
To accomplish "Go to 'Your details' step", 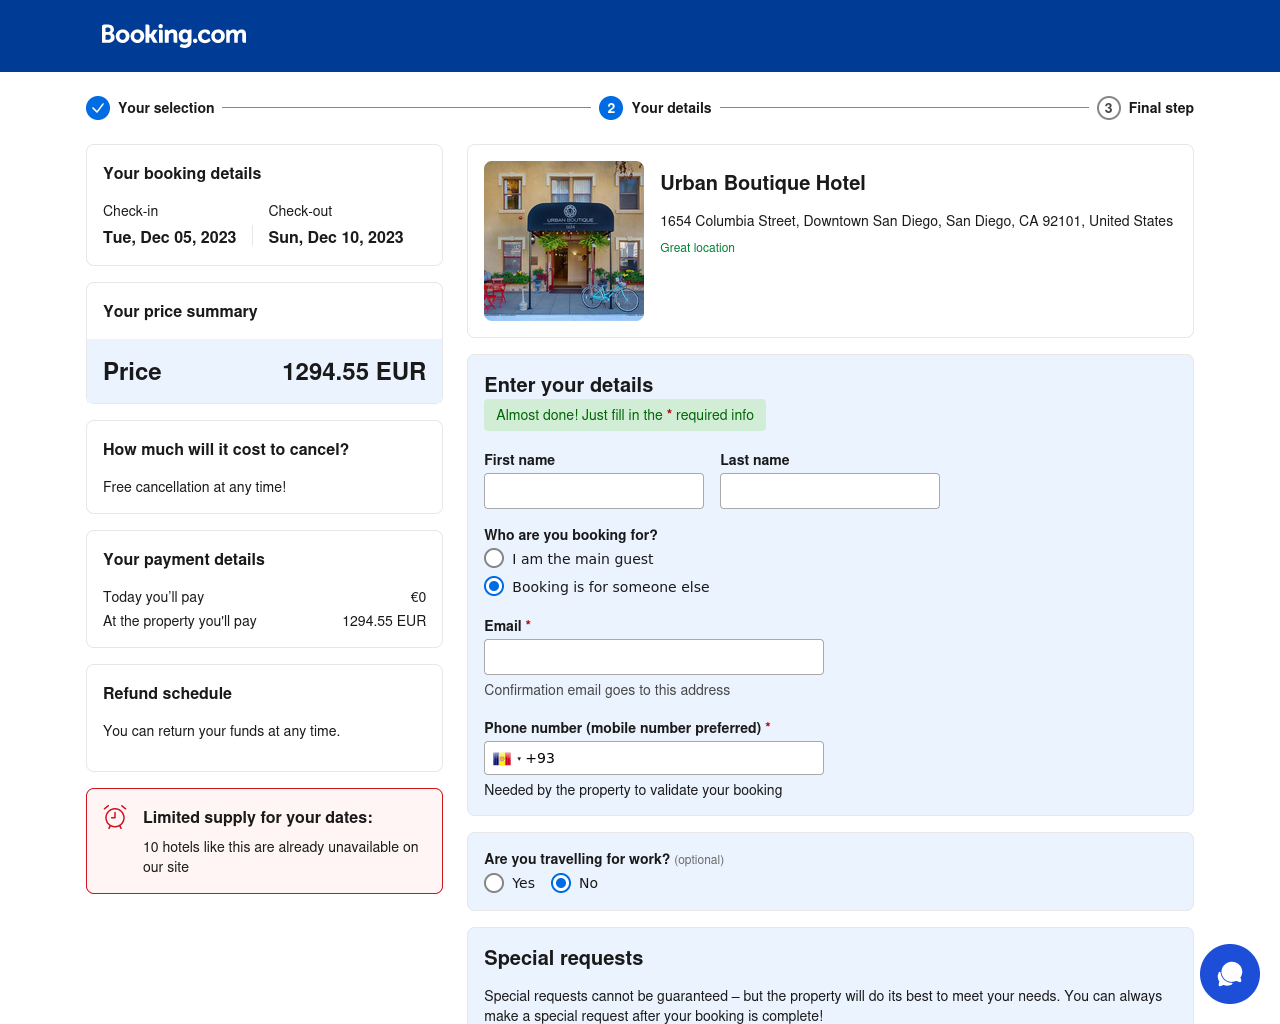I will coord(671,108).
